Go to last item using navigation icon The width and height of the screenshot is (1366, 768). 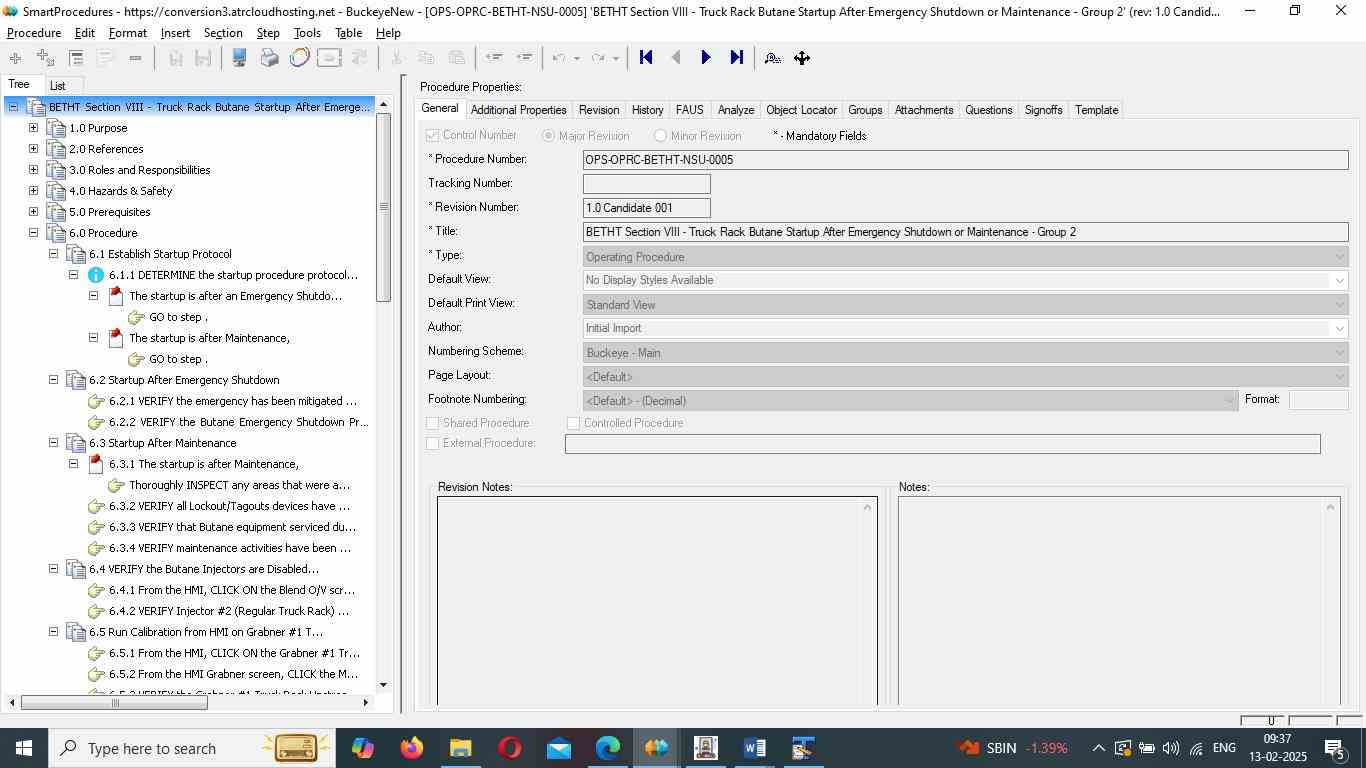737,58
